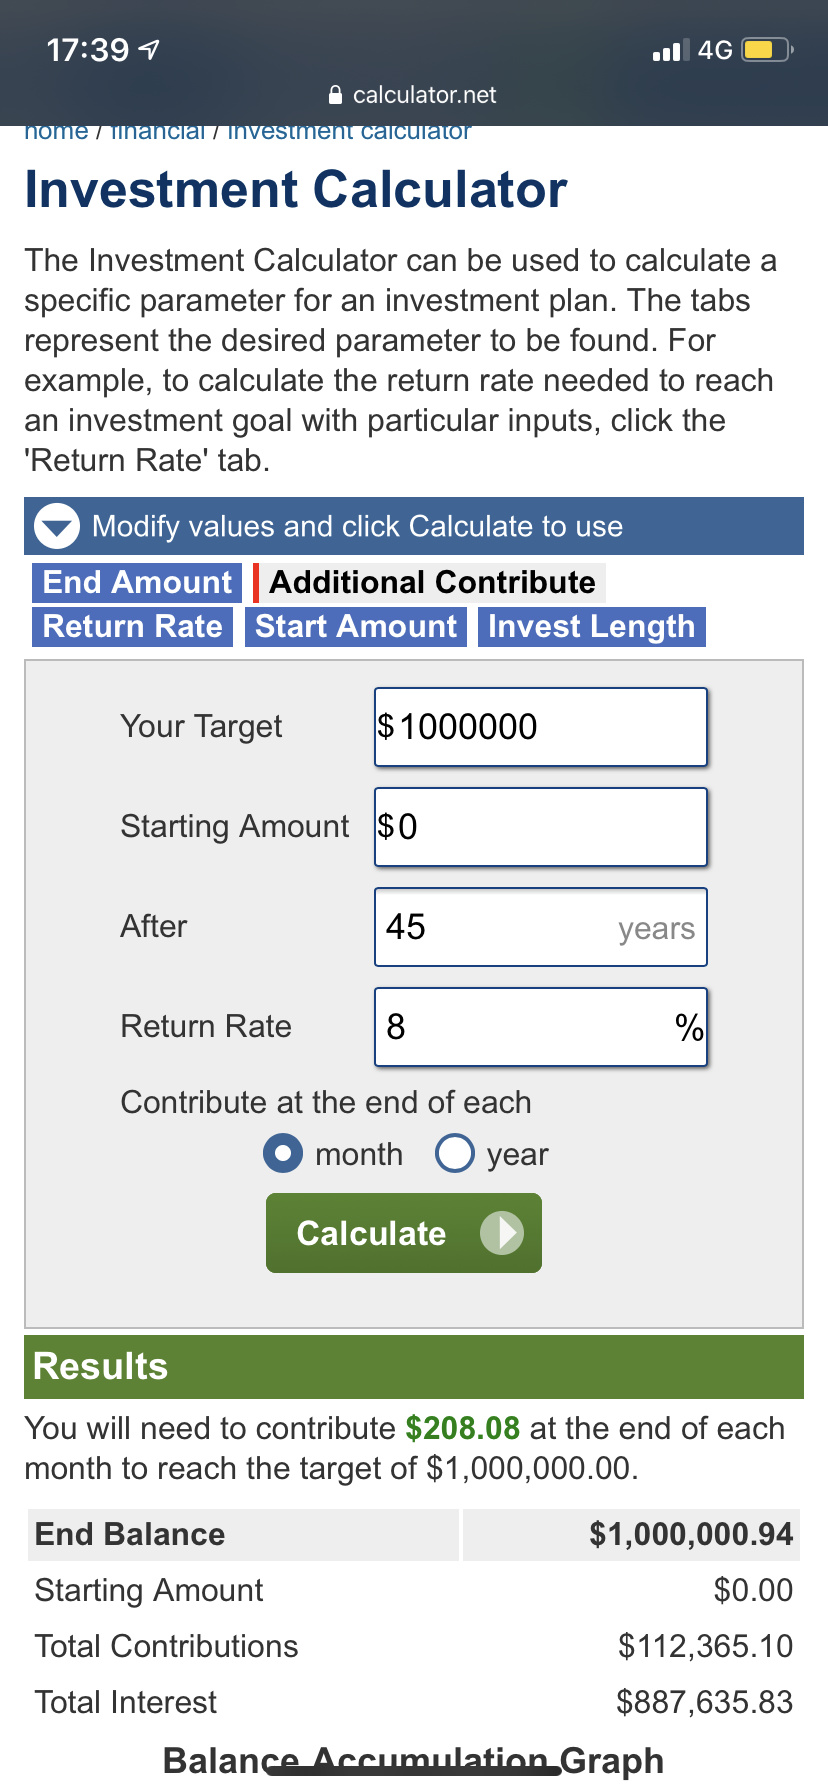Switch to the End Amount tab
The width and height of the screenshot is (828, 1792).
point(137,582)
